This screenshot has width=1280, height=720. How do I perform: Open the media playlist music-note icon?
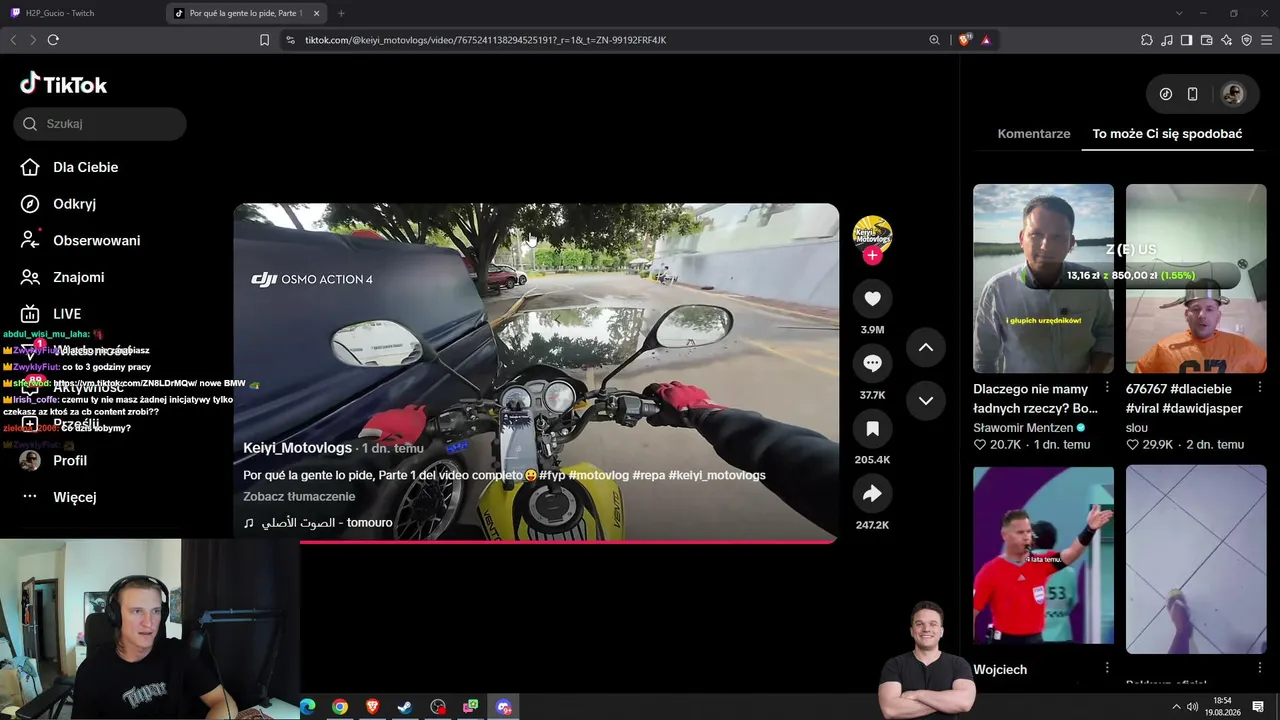click(x=1166, y=40)
